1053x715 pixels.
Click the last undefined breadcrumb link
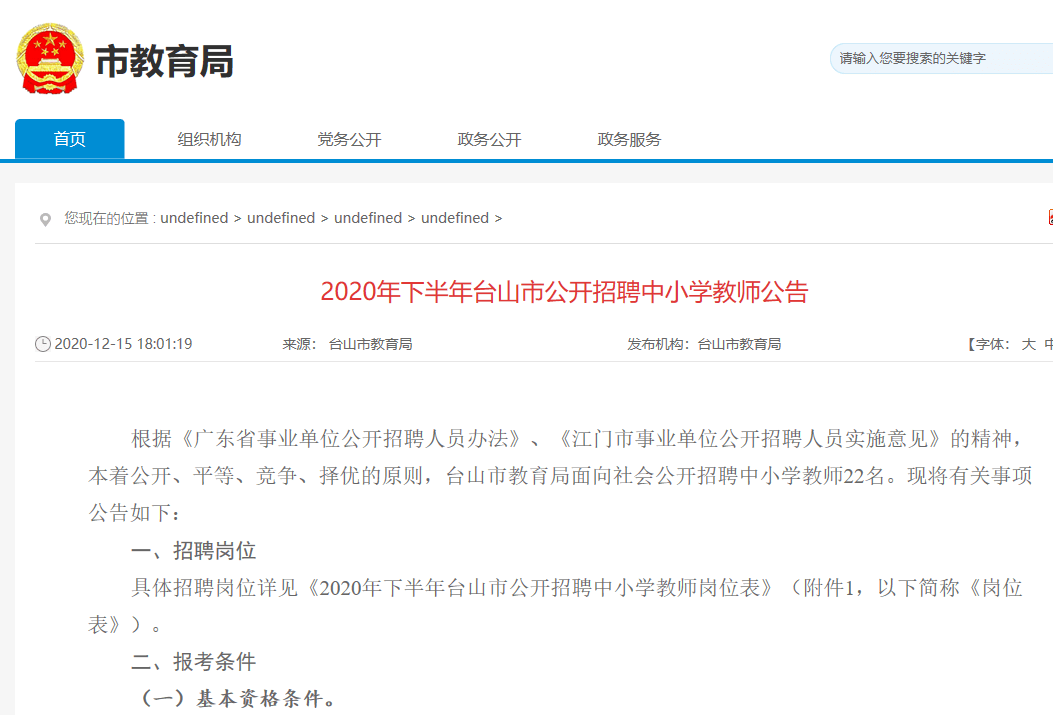pos(455,218)
